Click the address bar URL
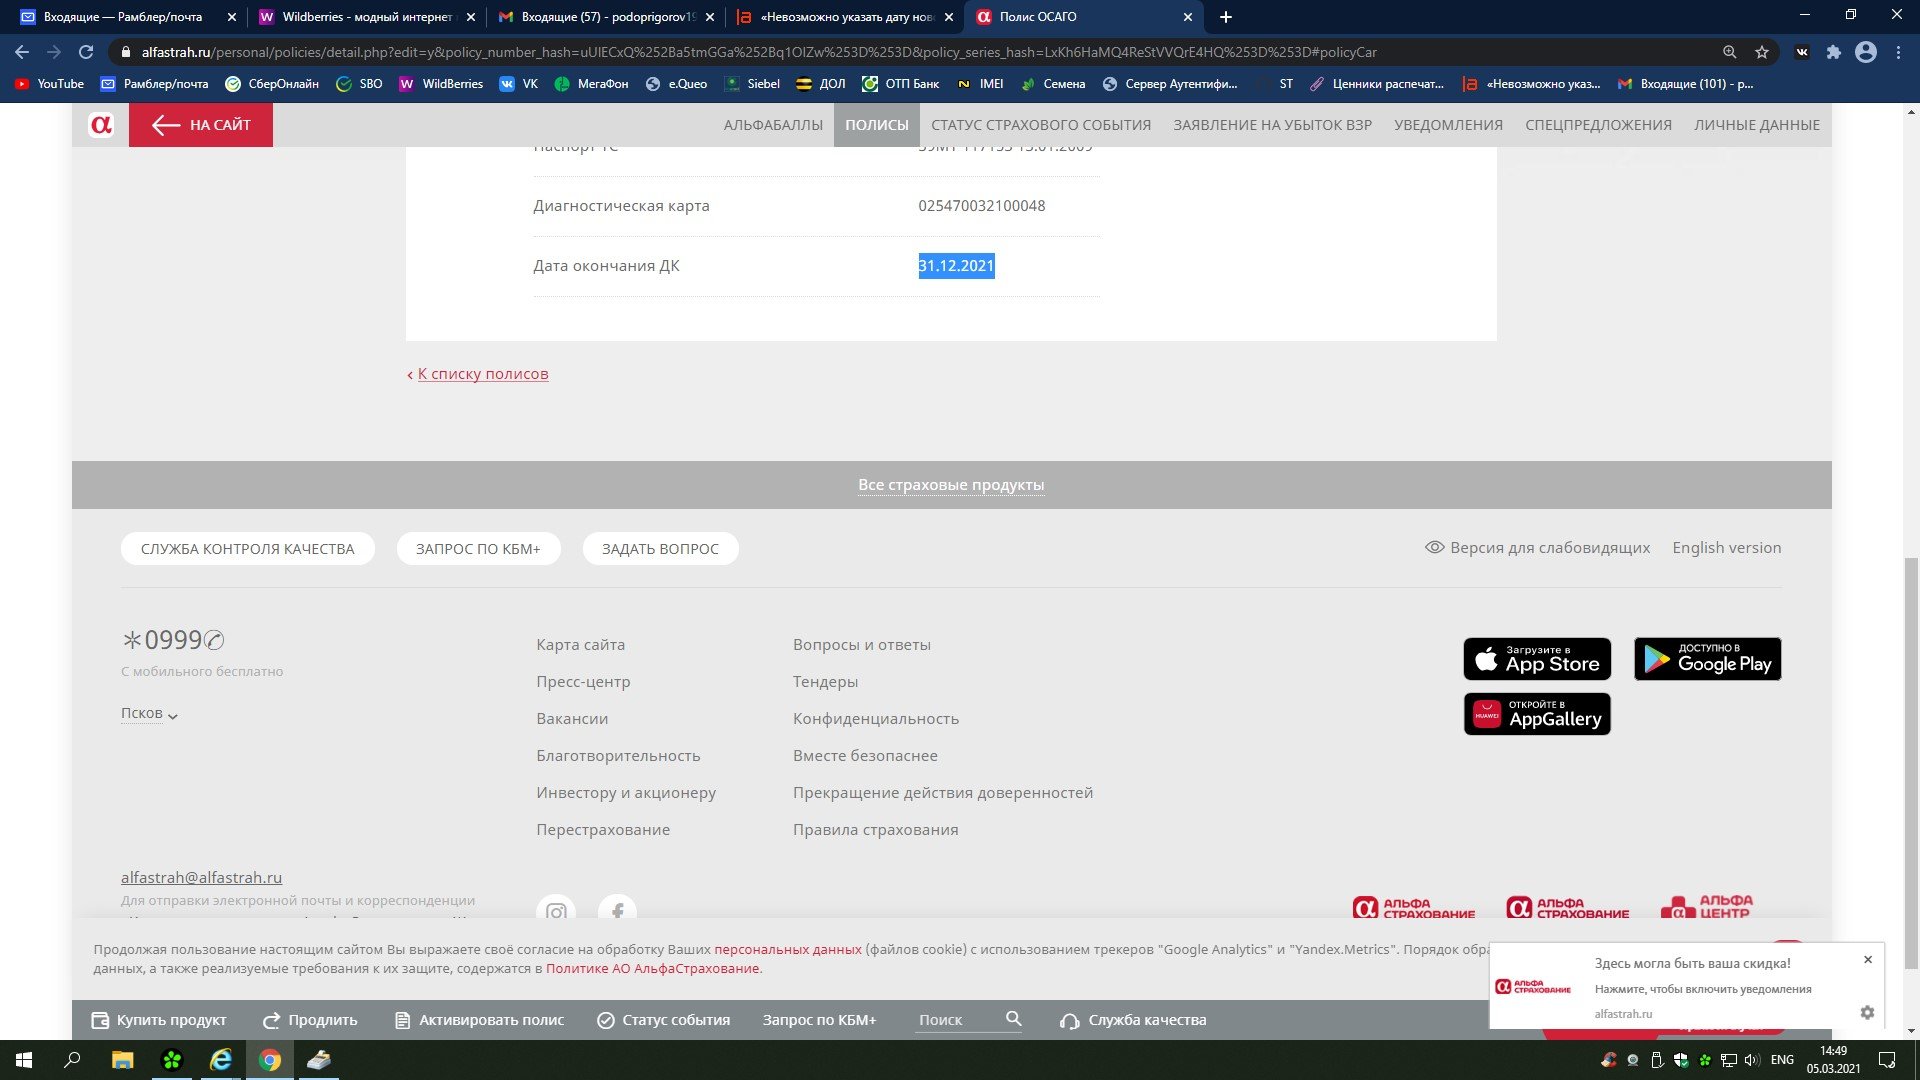 (x=760, y=52)
